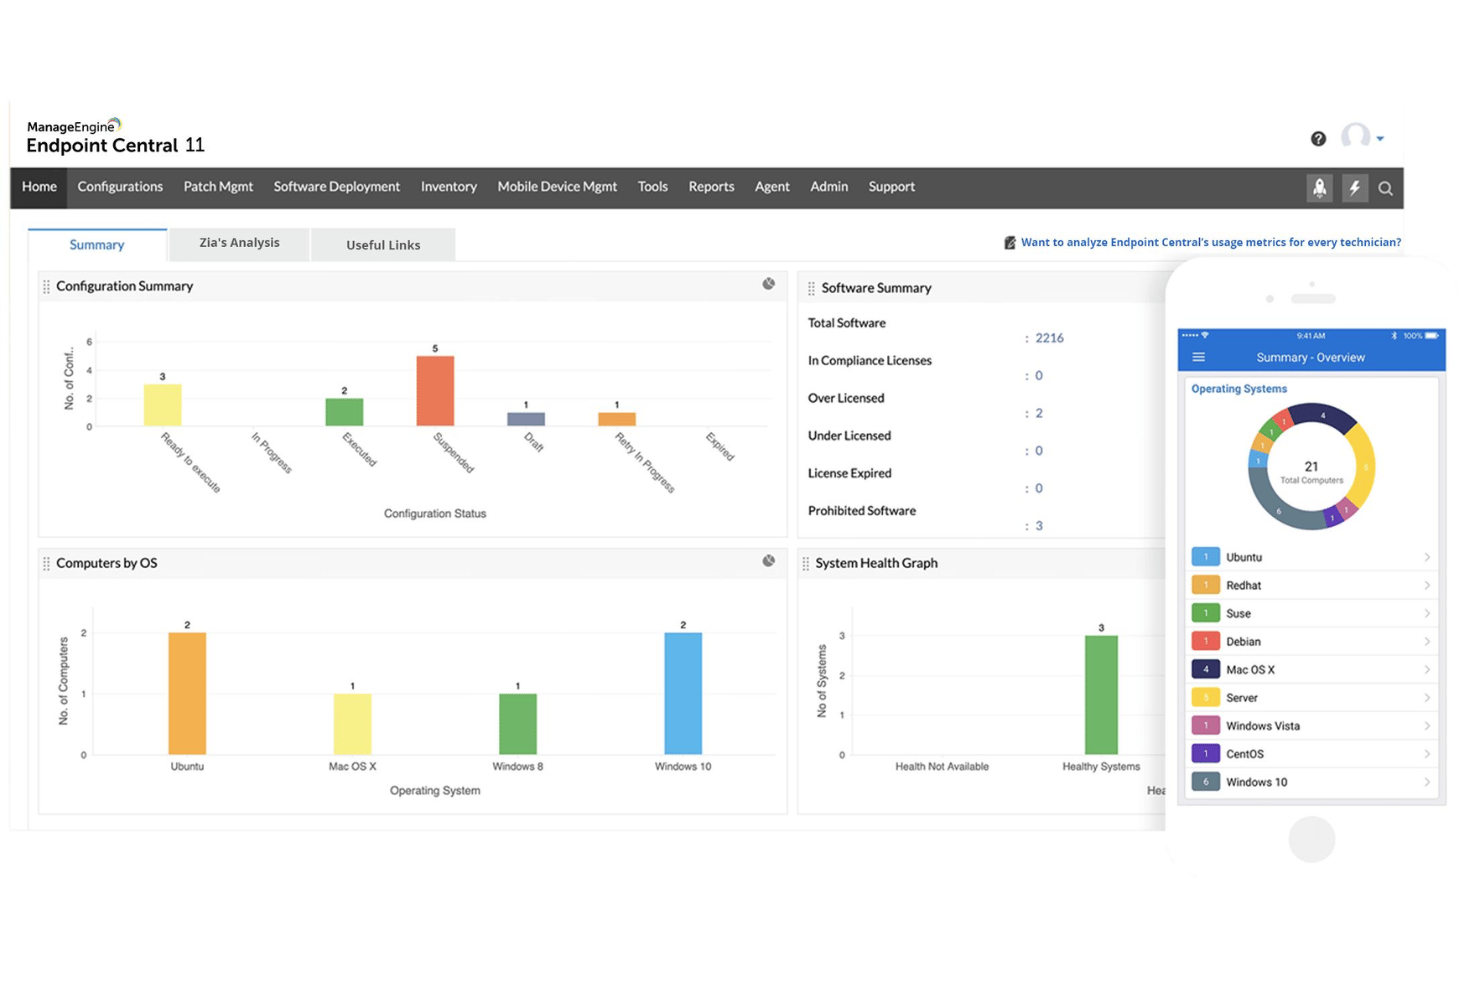The image size is (1480, 987).
Task: Open the Configurations menu
Action: coord(120,187)
